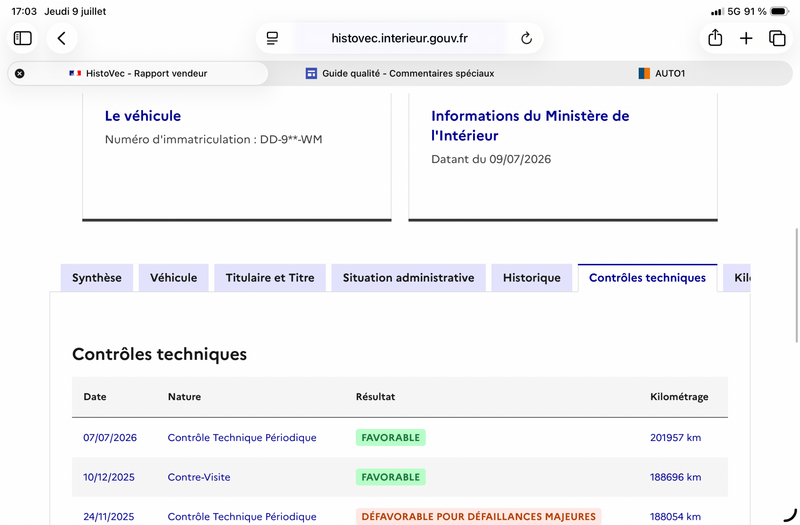Viewport: 800px width, 525px height.
Task: Tap the FAVORABLE badge in the 07/07/2026 row
Action: click(391, 437)
